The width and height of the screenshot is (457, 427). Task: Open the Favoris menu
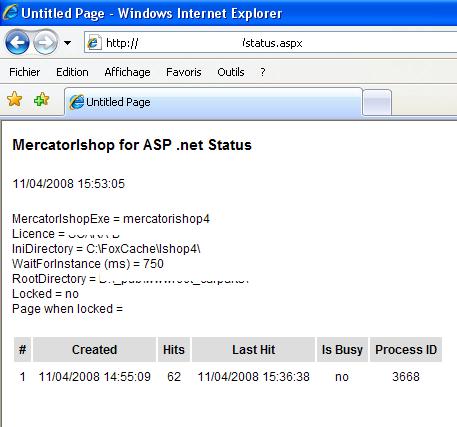184,72
